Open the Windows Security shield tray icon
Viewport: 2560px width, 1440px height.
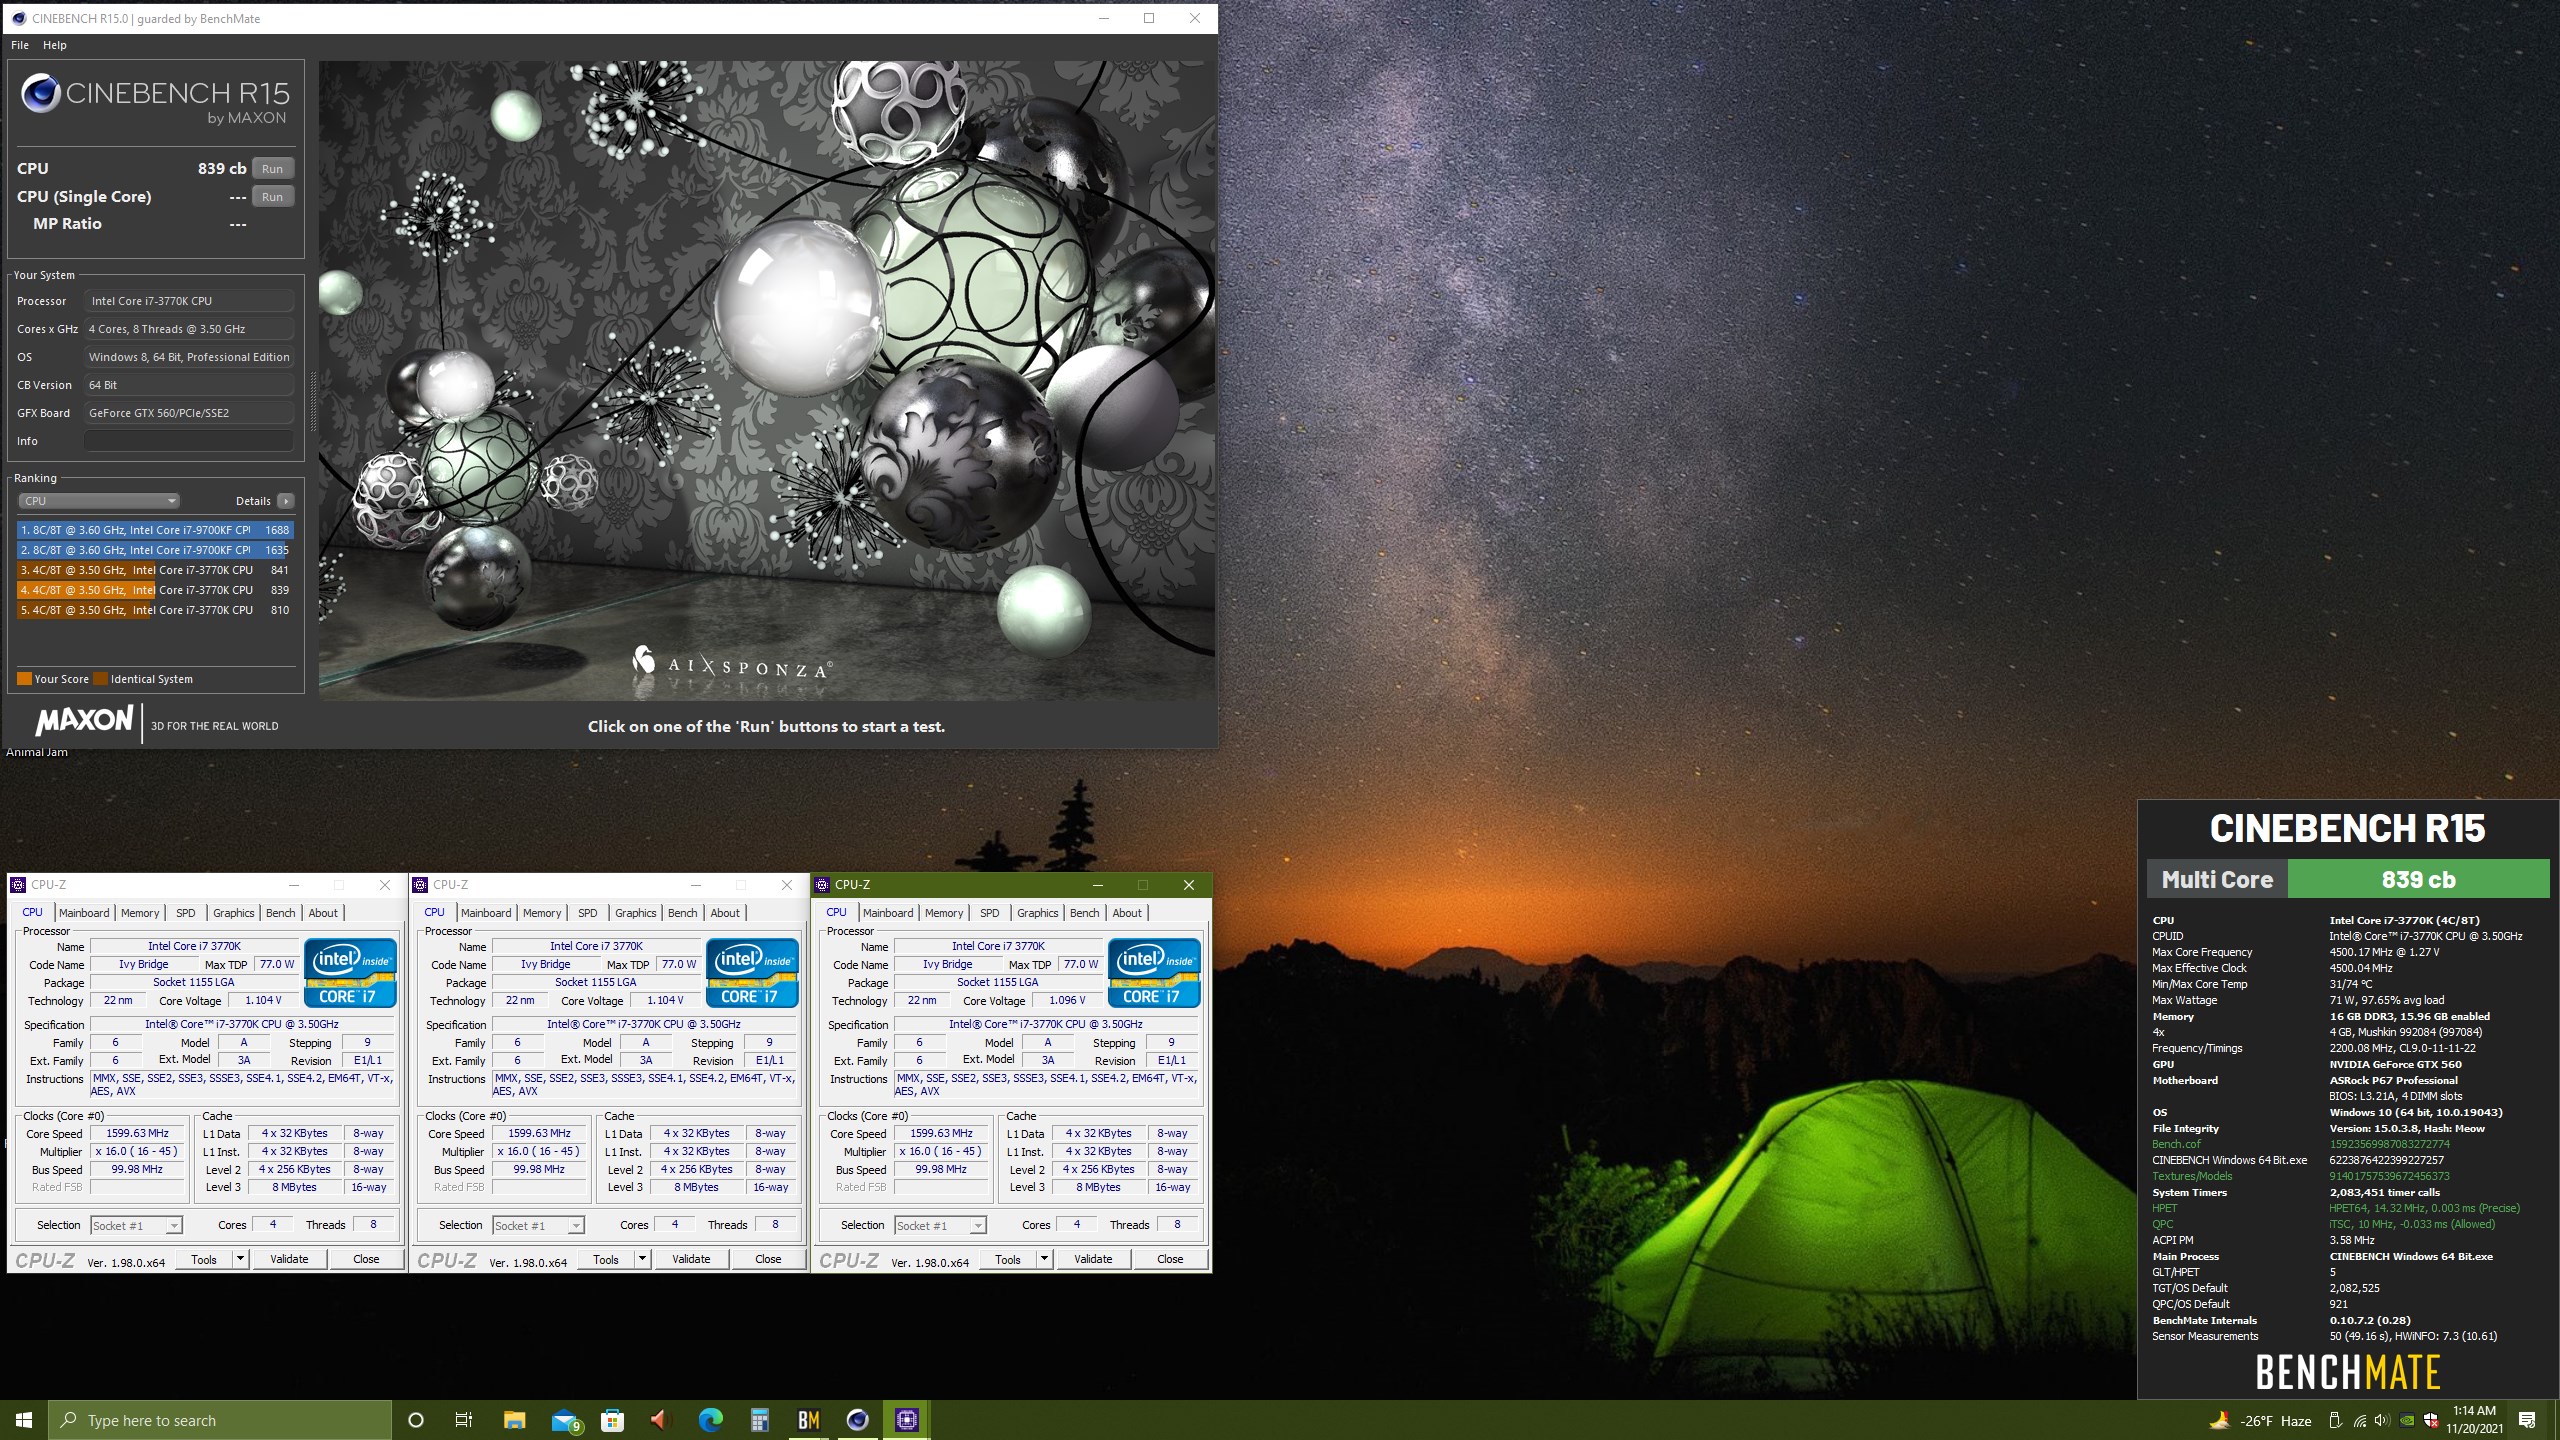click(x=2430, y=1420)
